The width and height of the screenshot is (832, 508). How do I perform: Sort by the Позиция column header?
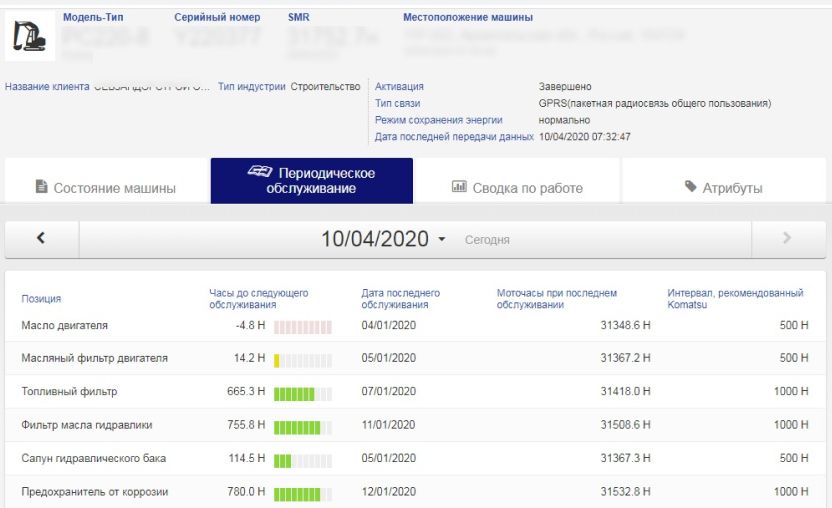click(x=41, y=299)
